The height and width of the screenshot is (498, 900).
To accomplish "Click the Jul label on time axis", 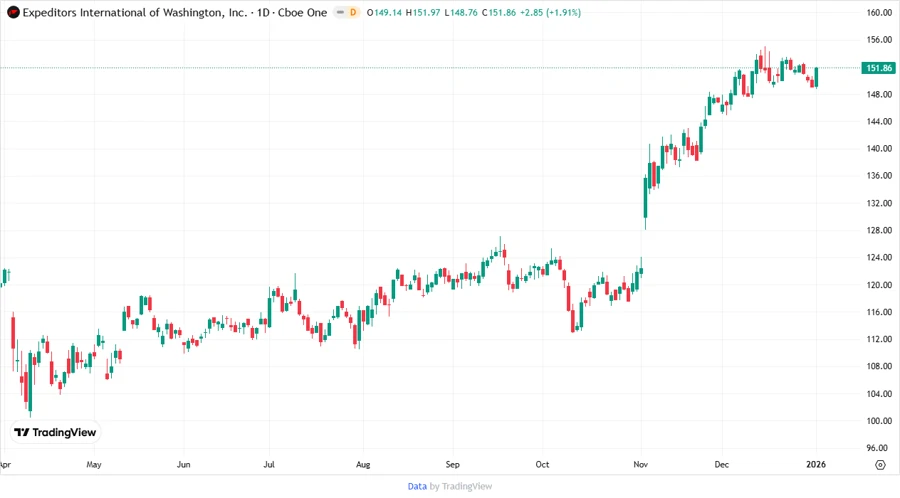I will coord(269,464).
